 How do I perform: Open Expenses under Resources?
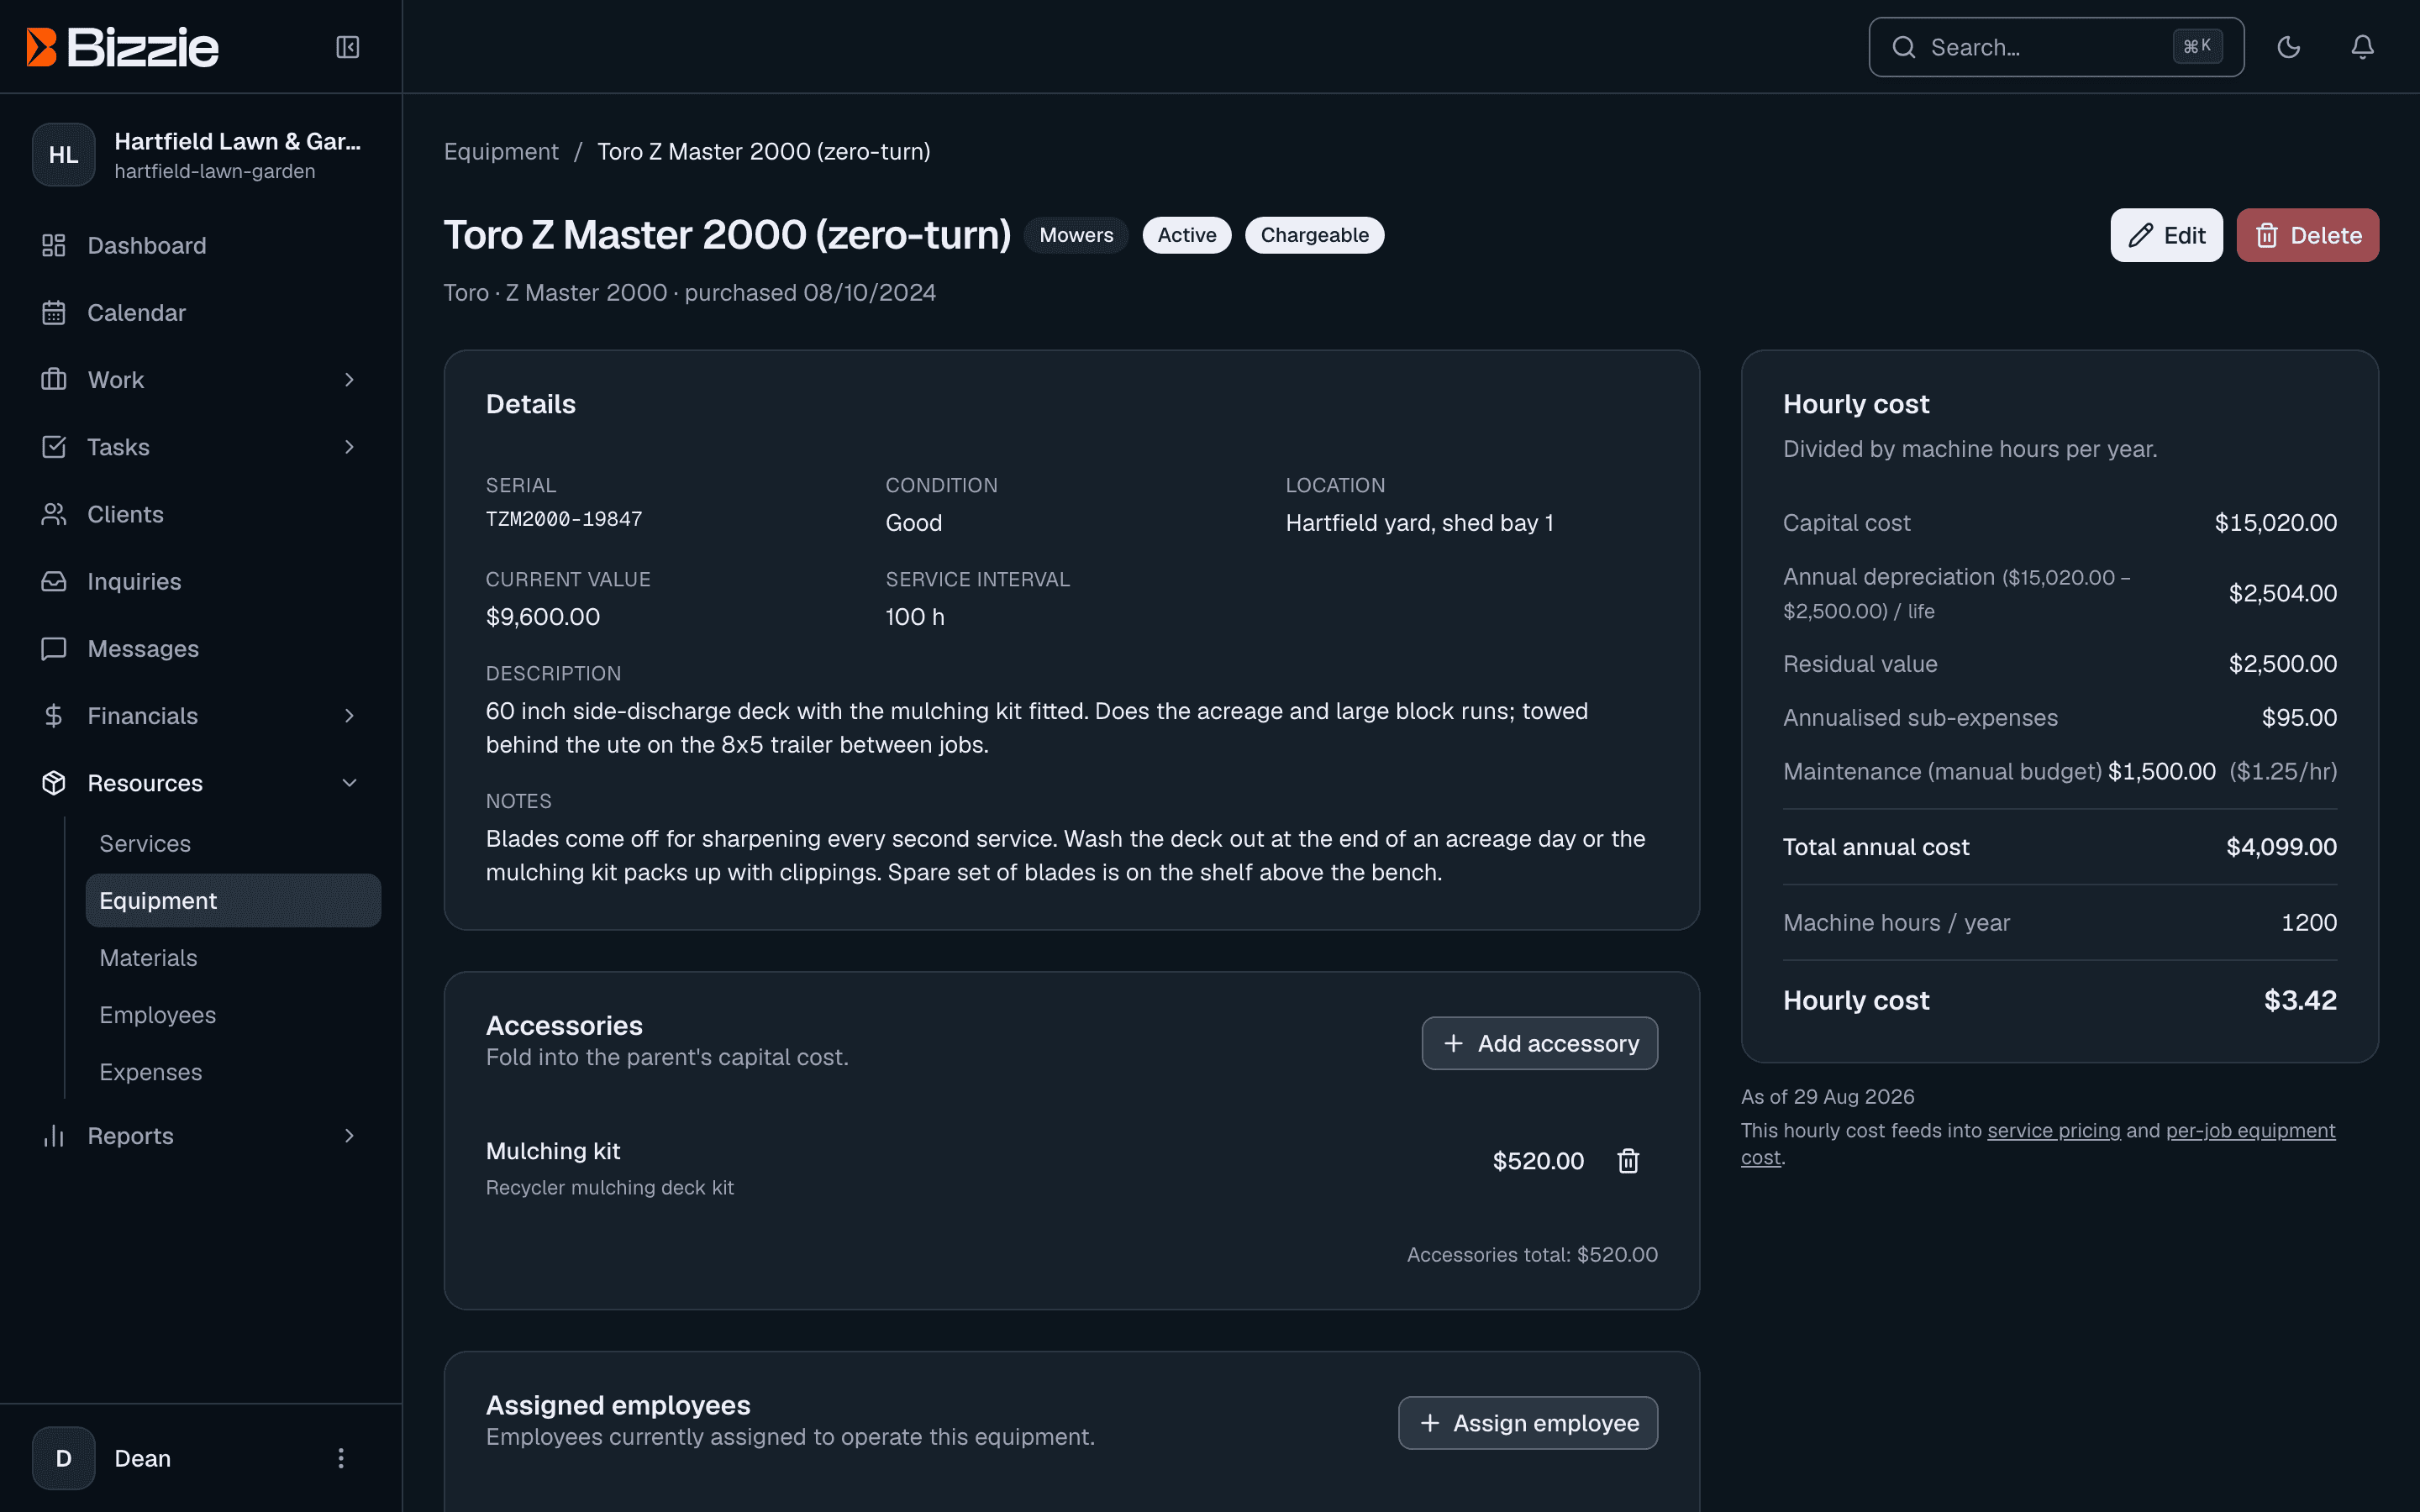pyautogui.click(x=233, y=1072)
